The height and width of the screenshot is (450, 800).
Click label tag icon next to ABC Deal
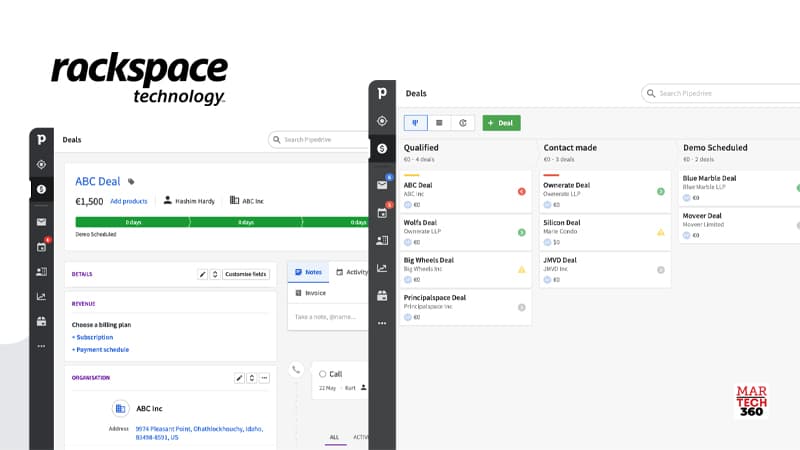(x=131, y=182)
